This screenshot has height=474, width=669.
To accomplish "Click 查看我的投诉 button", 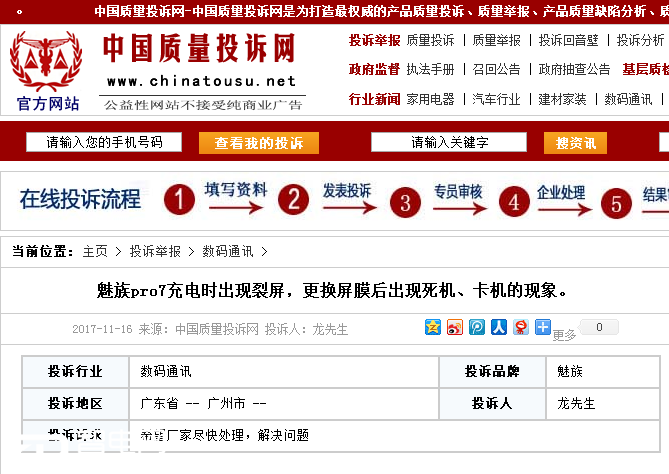I will click(259, 143).
